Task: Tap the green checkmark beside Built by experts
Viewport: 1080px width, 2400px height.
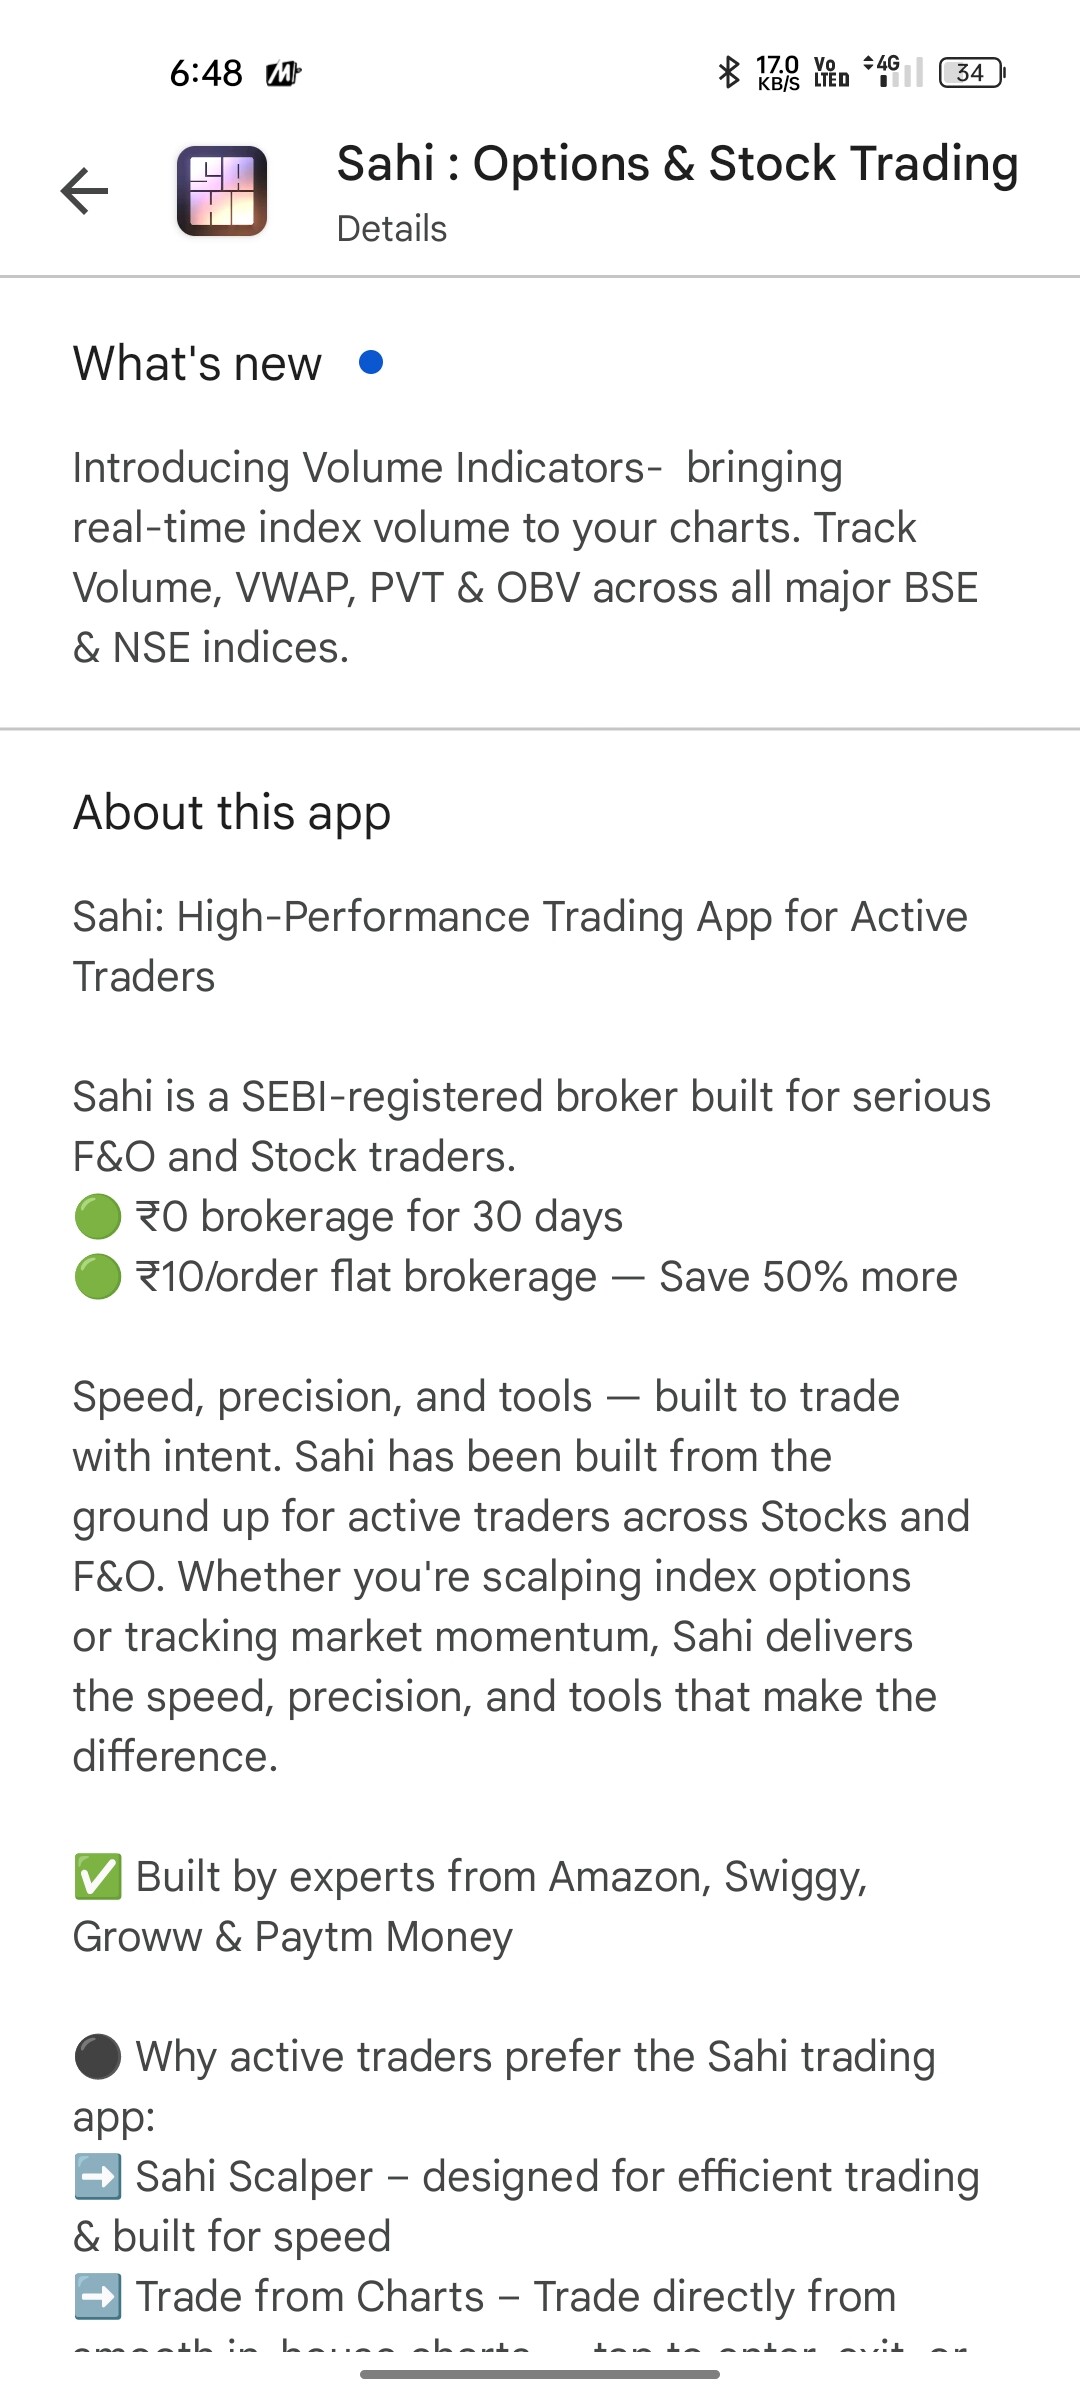Action: [98, 1877]
